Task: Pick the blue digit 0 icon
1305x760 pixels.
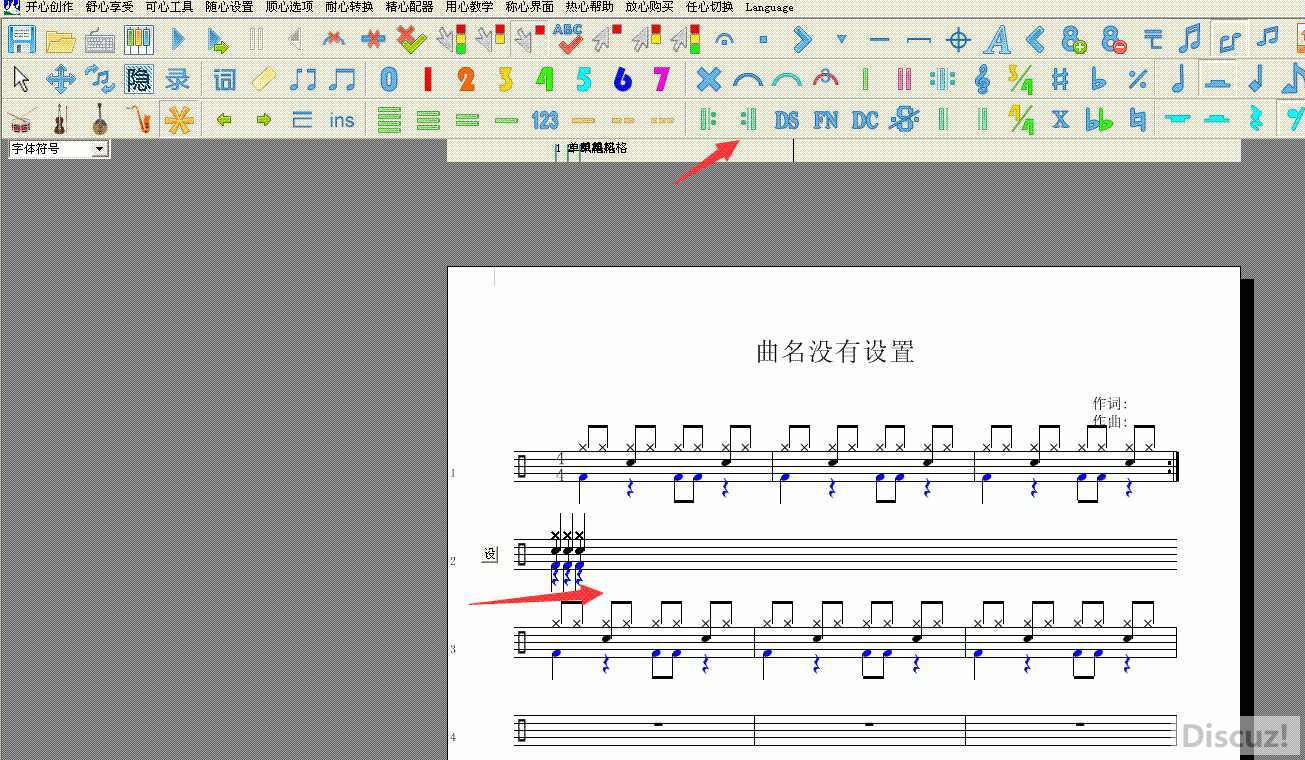Action: 389,79
